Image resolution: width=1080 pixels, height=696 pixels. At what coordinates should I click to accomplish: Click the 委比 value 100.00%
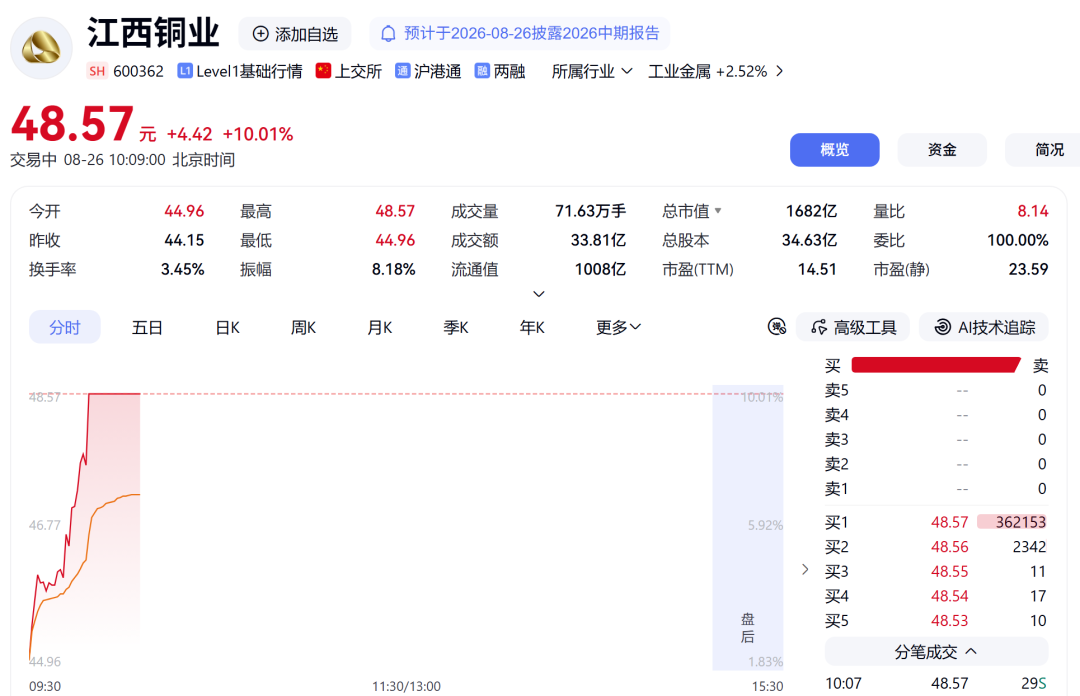pos(1017,240)
